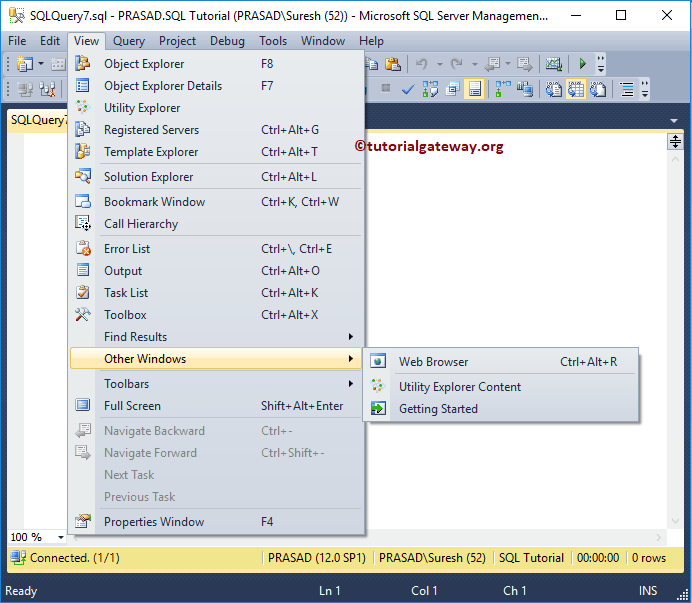Screen dimensions: 692x603
Task: Click the green Start Debugging arrow
Action: [583, 64]
